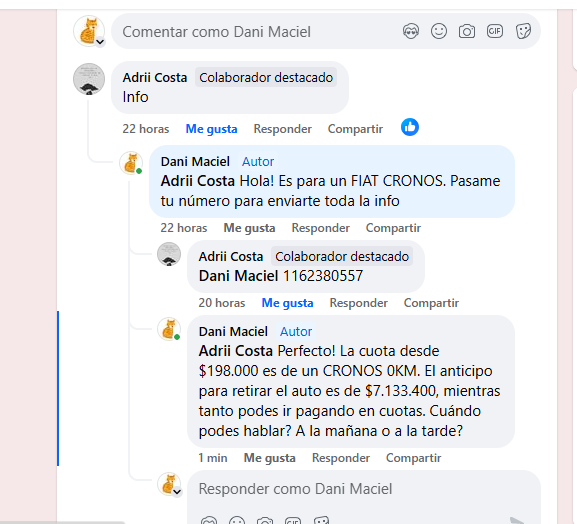
Task: Open identity dropdown beside Responder como box
Action: 177,492
